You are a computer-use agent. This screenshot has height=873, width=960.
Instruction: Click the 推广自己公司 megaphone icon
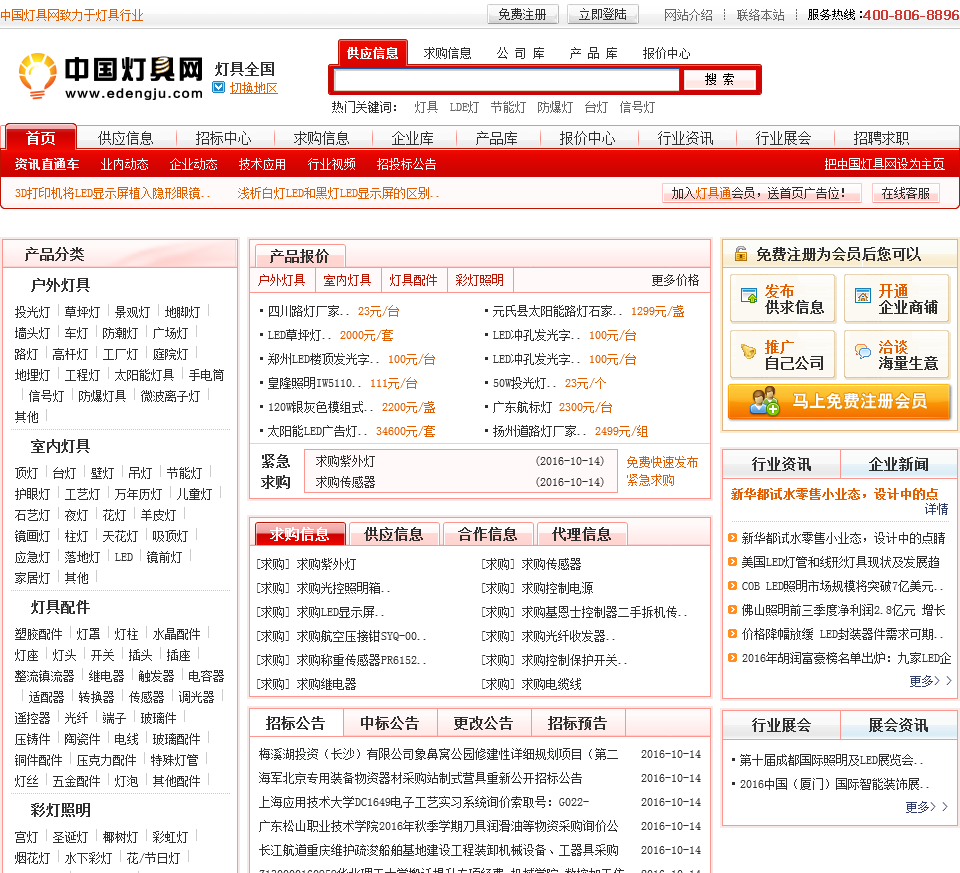pos(749,351)
